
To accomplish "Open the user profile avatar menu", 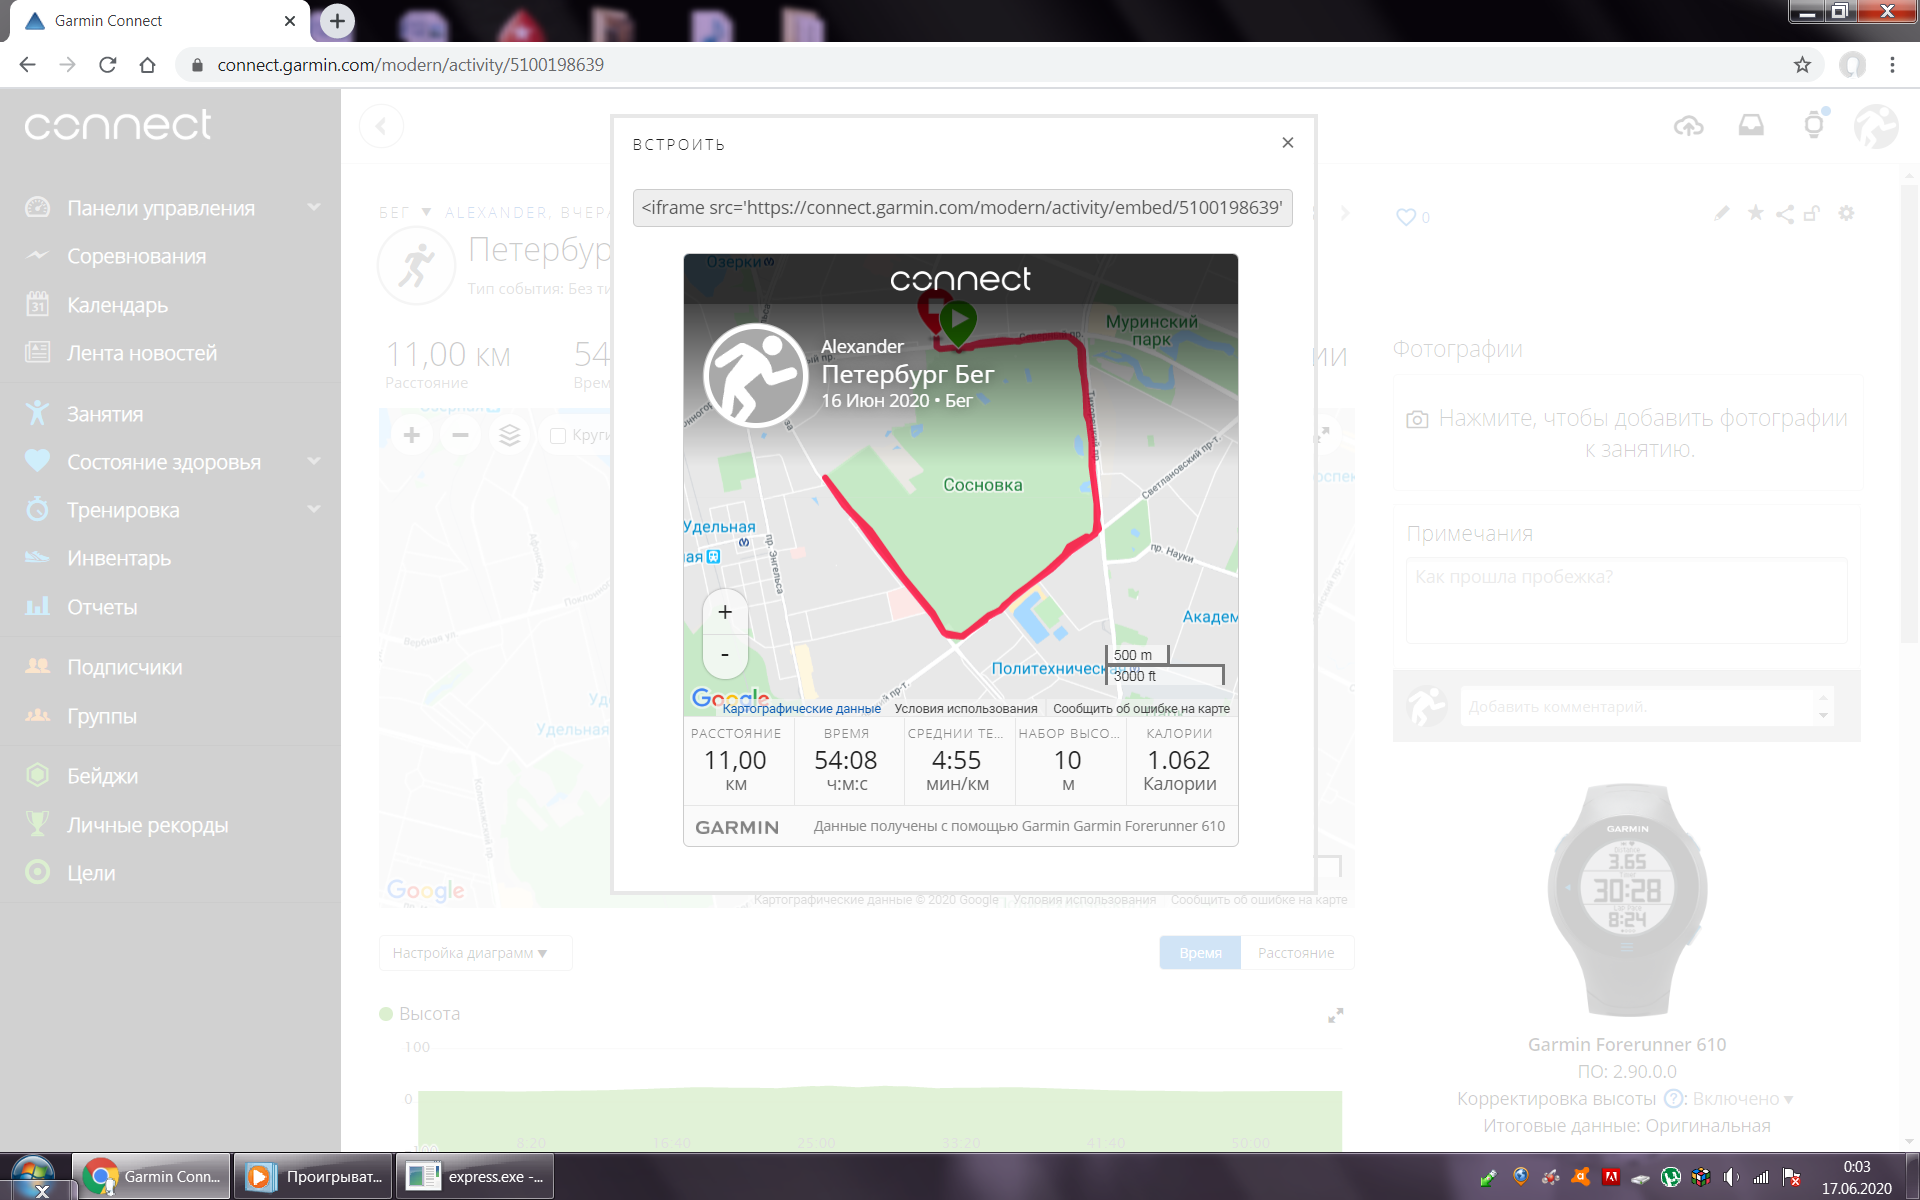I will (x=1875, y=126).
